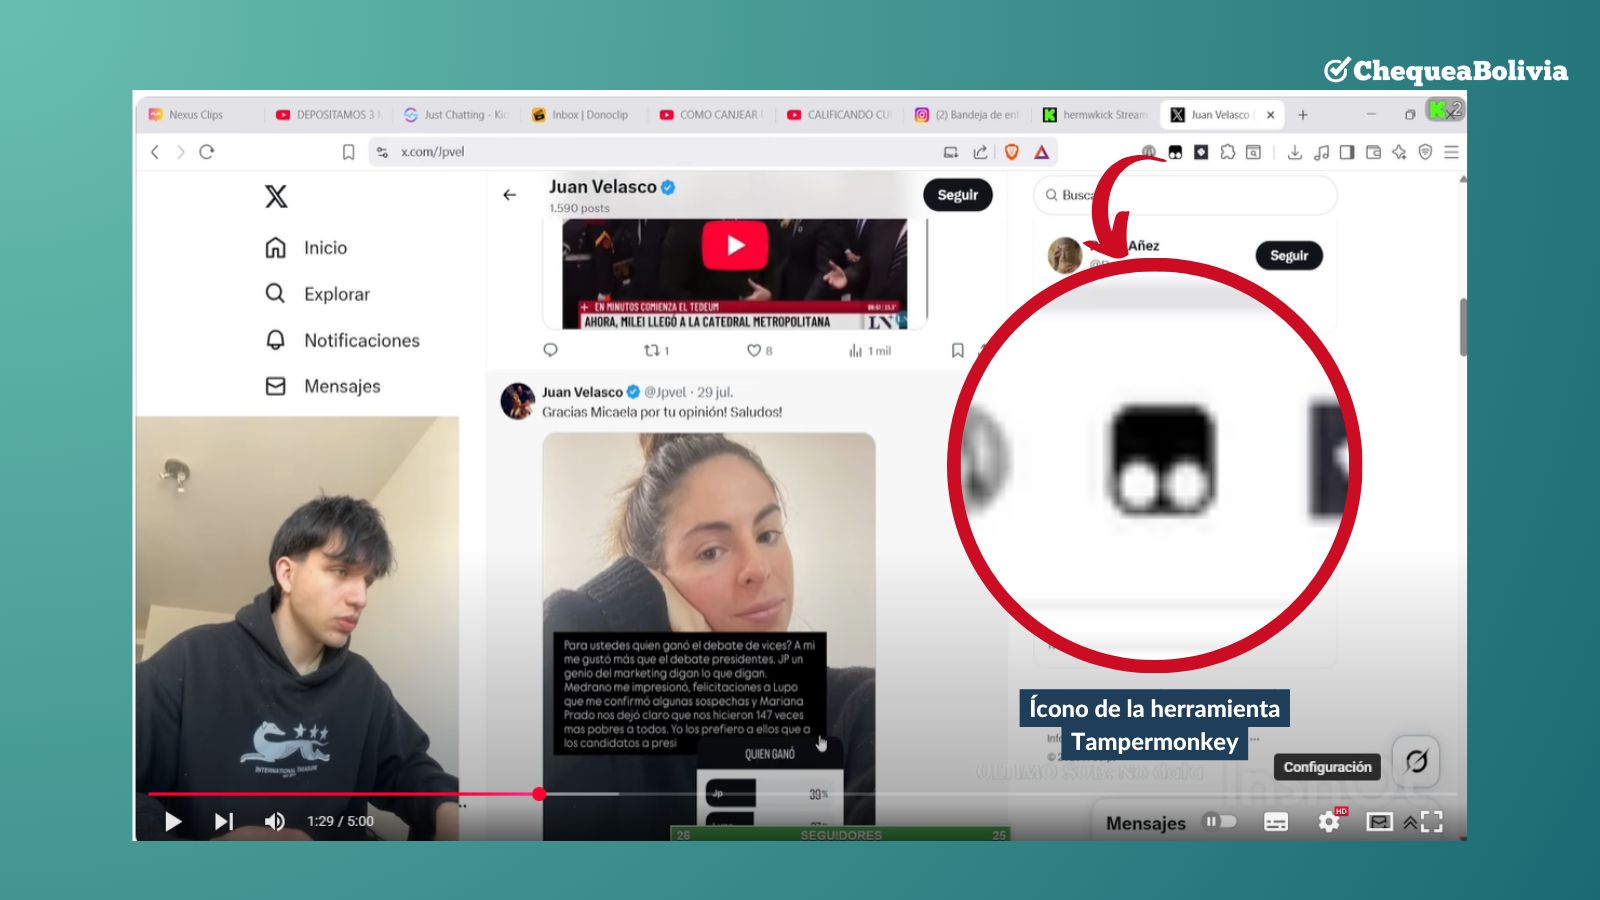Viewport: 1600px width, 900px height.
Task: Follow Juan Velasco with Seguir button
Action: coord(957,195)
